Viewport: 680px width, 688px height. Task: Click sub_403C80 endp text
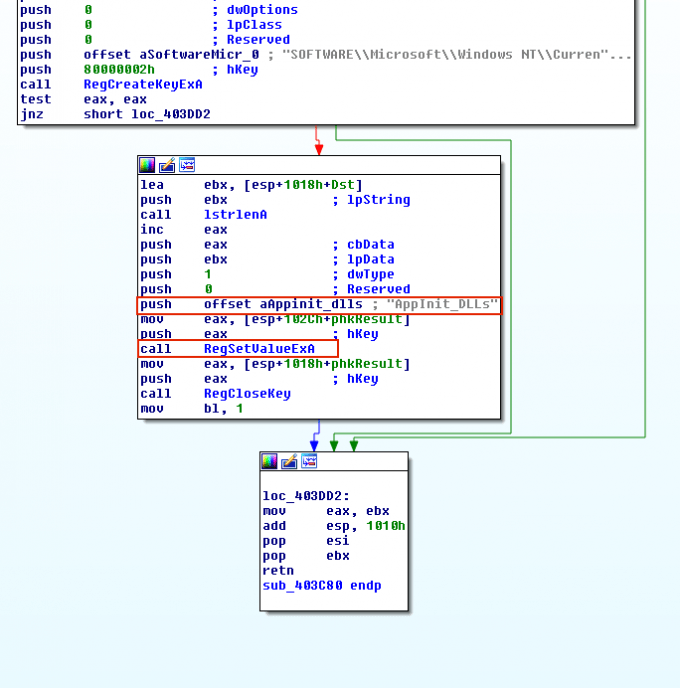tap(322, 585)
